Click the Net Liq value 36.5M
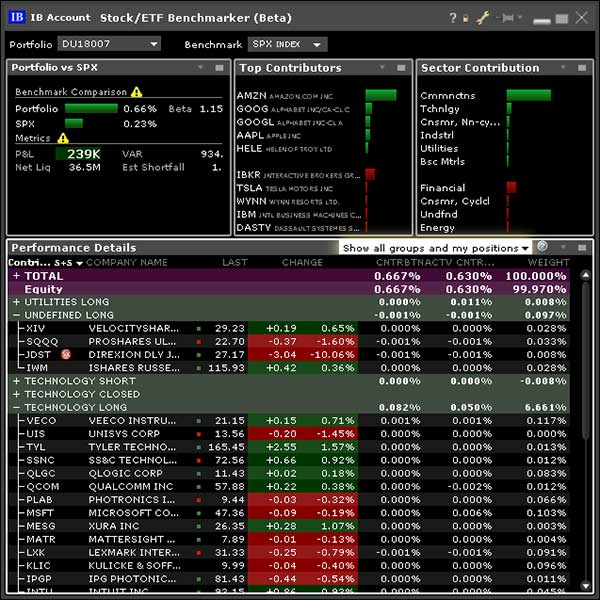The width and height of the screenshot is (600, 600). [x=85, y=167]
